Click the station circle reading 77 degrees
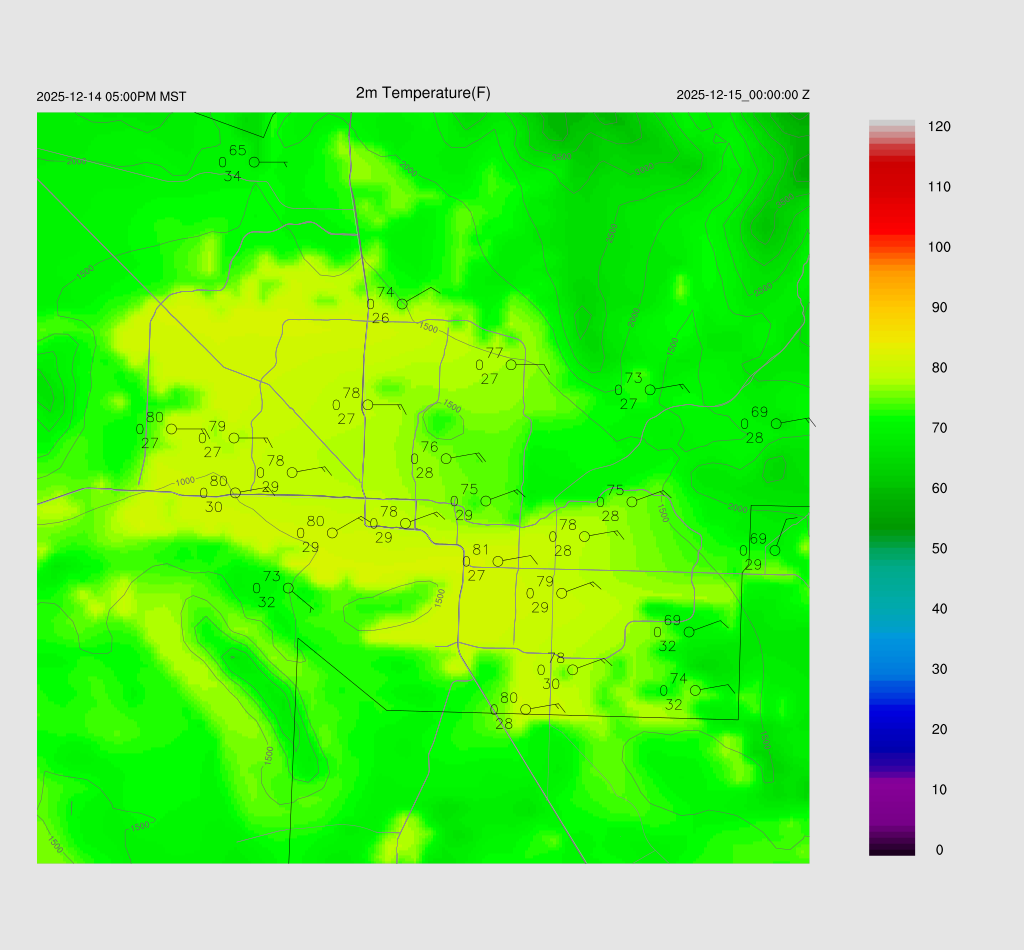1024x950 pixels. (x=511, y=365)
